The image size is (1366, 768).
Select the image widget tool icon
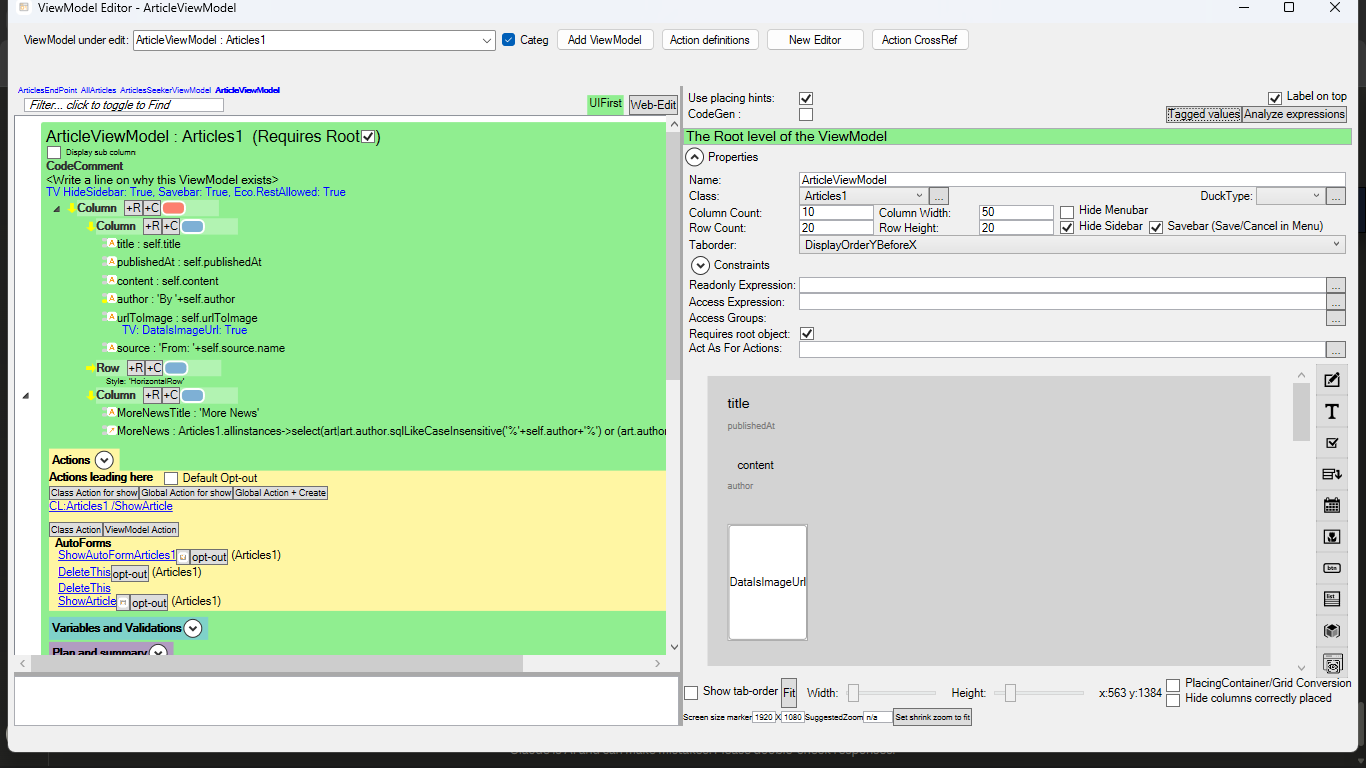click(1332, 537)
